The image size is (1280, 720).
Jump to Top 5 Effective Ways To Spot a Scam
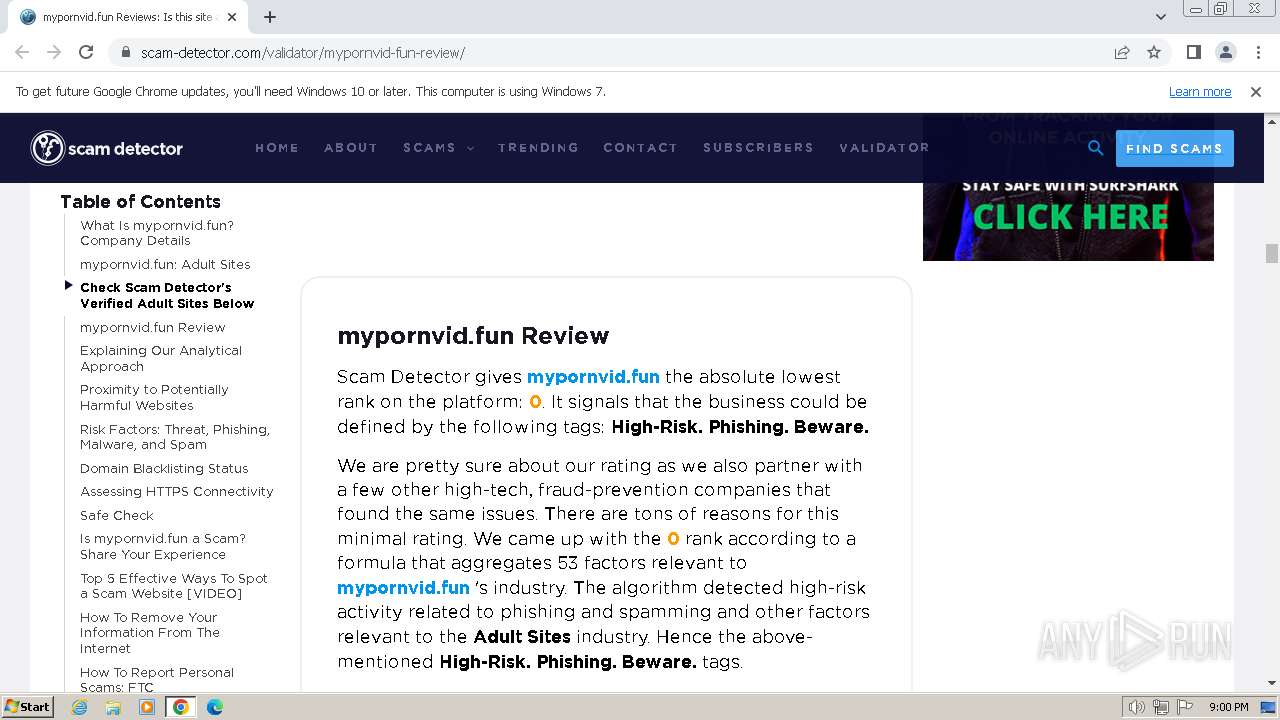pos(174,586)
